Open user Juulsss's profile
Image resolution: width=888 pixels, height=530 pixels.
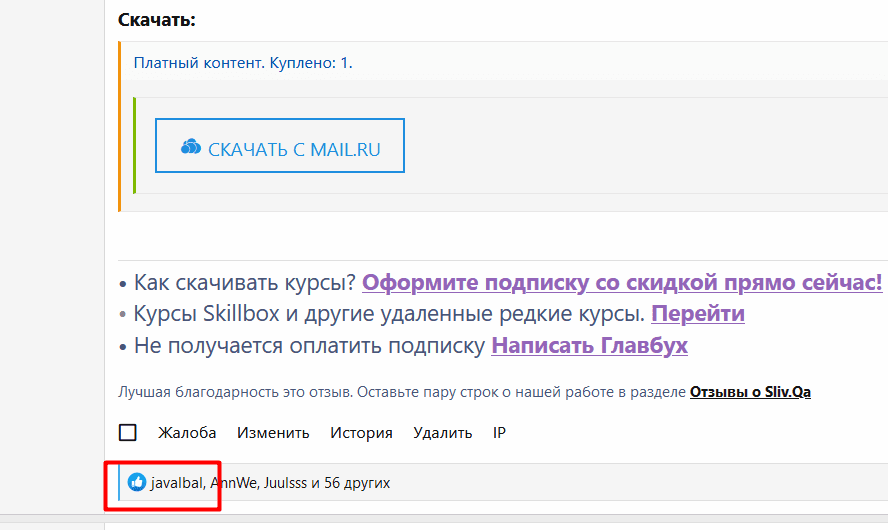[283, 483]
